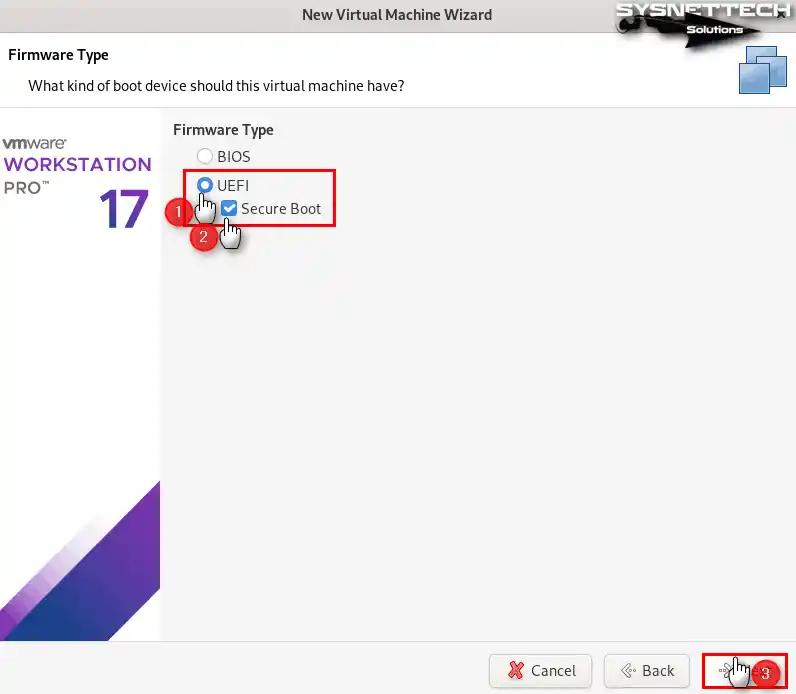Click the large purple 17 version number
The width and height of the screenshot is (796, 694).
[124, 208]
